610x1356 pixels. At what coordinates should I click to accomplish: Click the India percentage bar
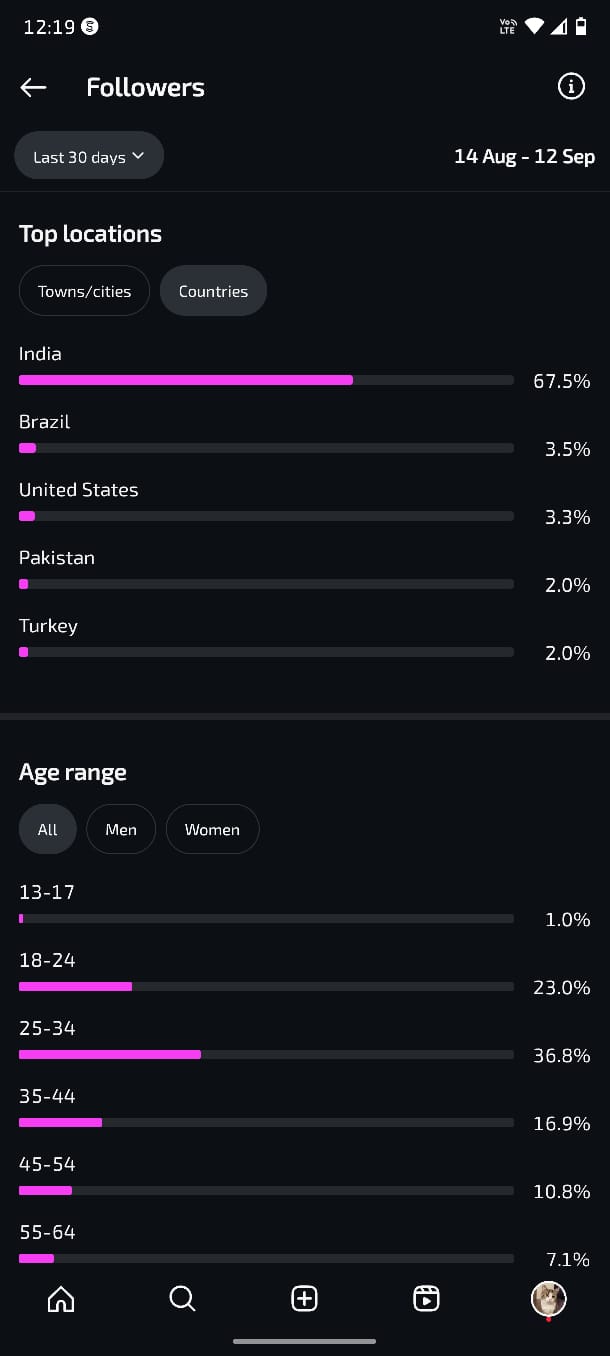pyautogui.click(x=265, y=380)
